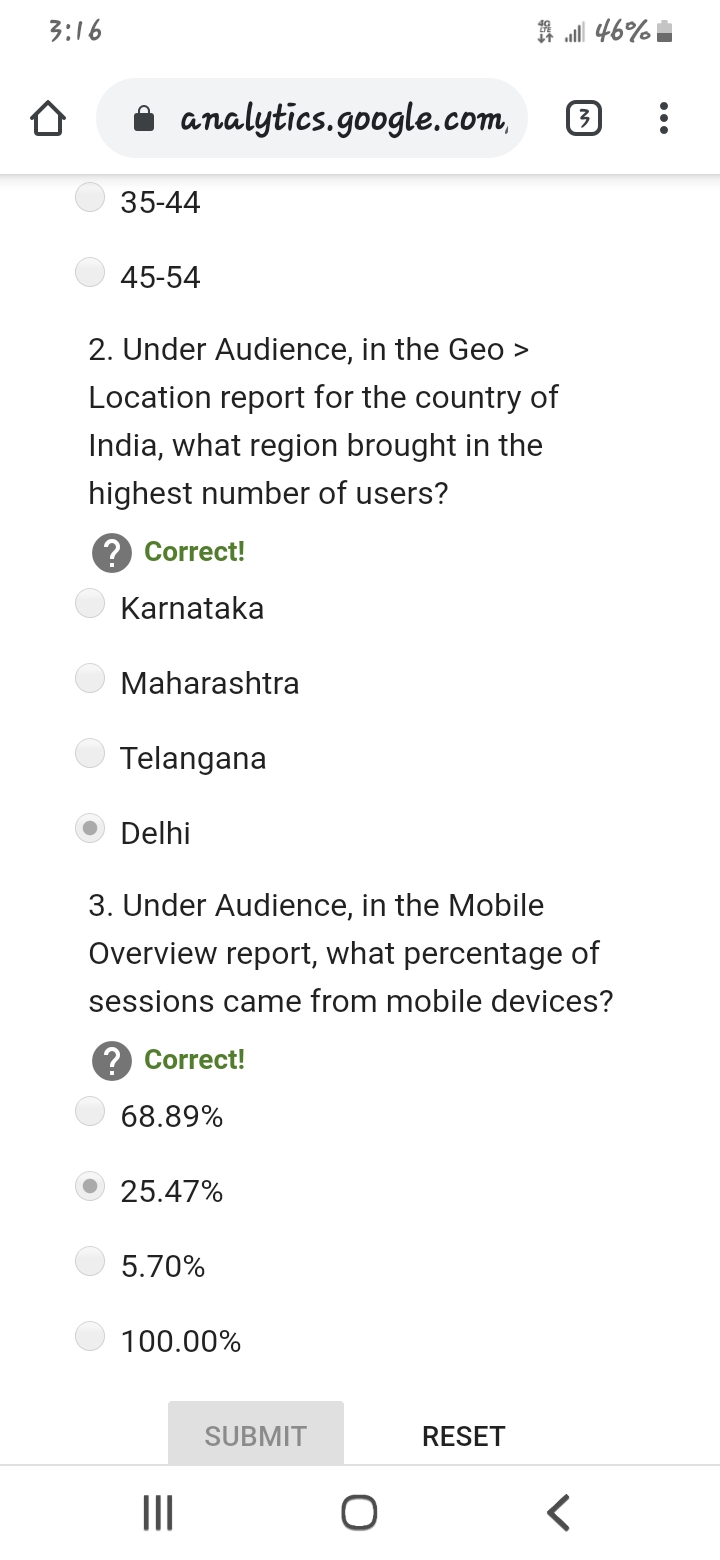Image resolution: width=720 pixels, height=1560 pixels.
Task: Tap the analytics.google.com address bar
Action: coord(311,119)
